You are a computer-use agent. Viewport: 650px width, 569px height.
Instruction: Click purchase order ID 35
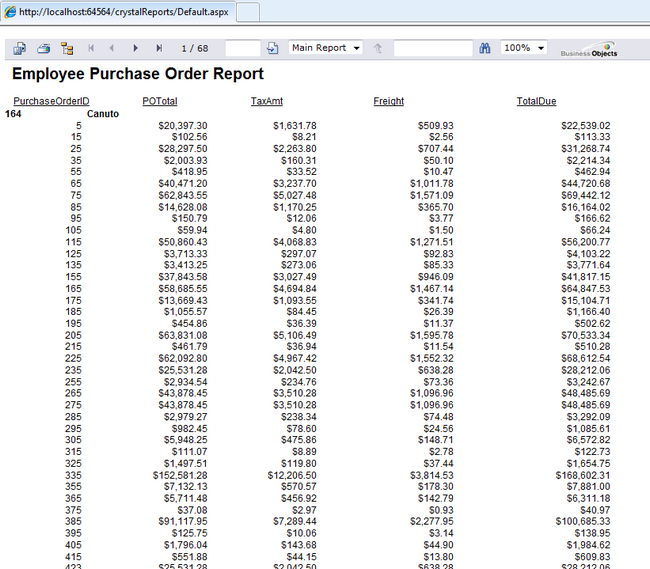(x=76, y=160)
